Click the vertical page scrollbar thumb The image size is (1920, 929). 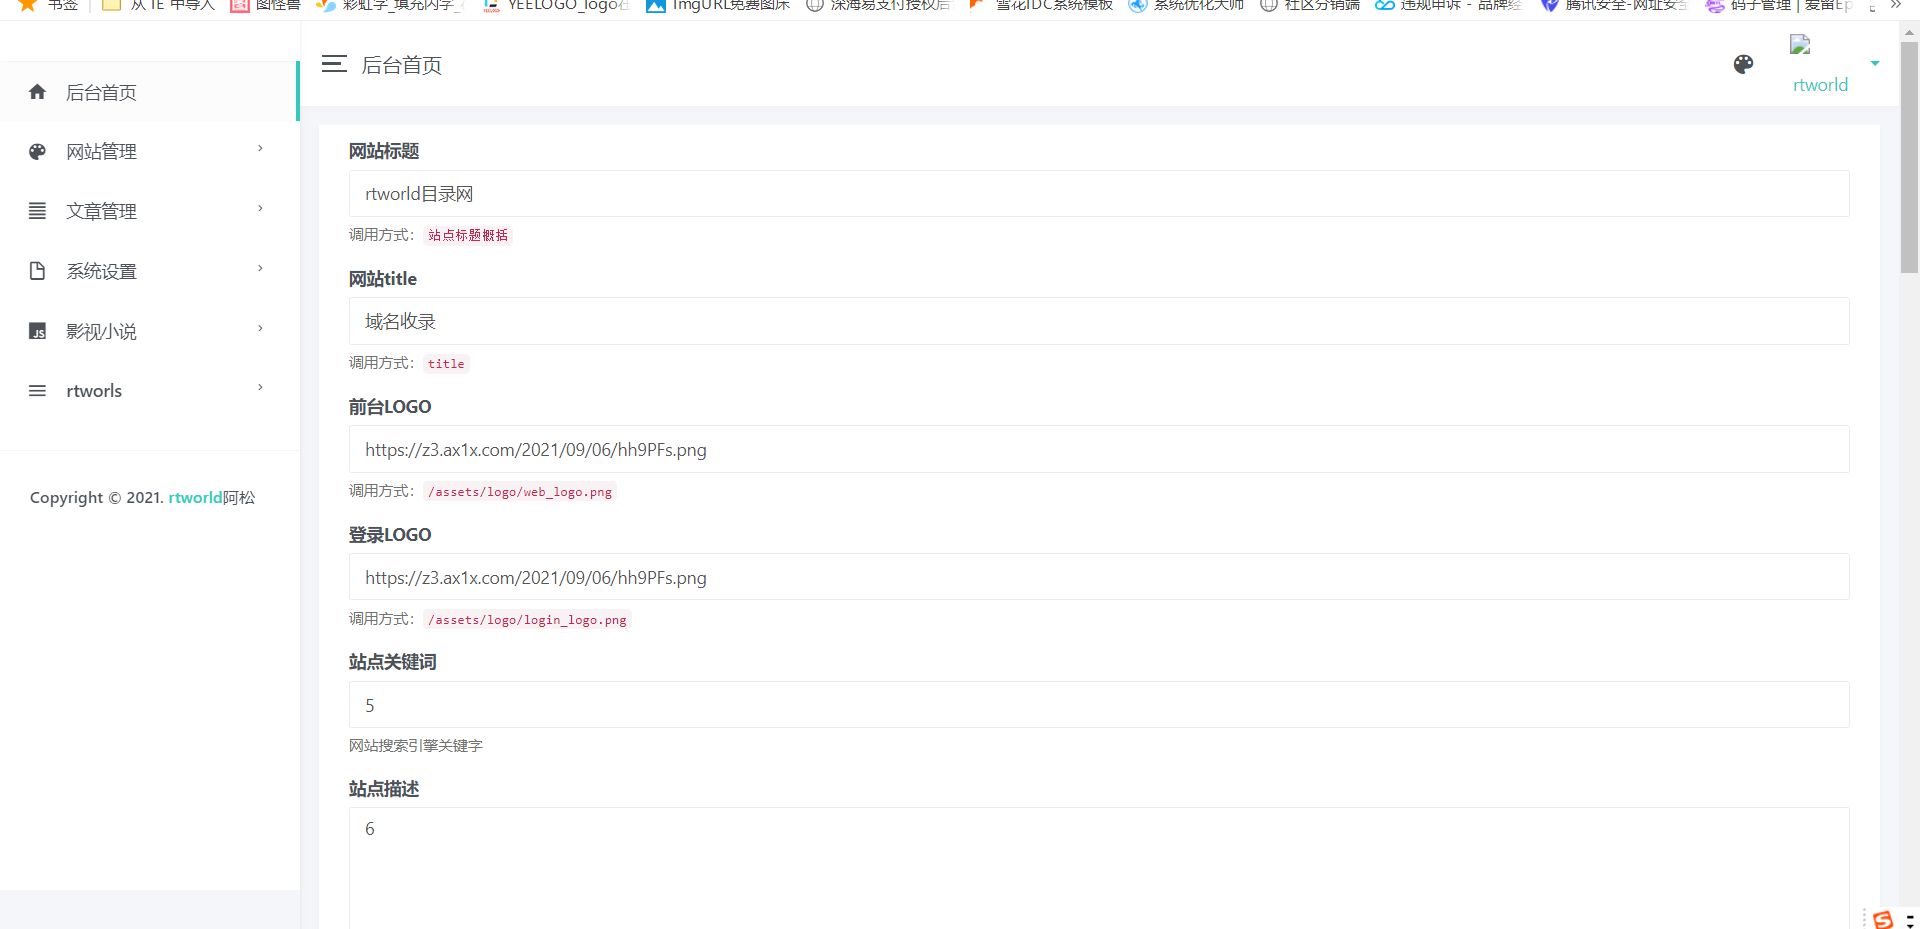(1909, 155)
